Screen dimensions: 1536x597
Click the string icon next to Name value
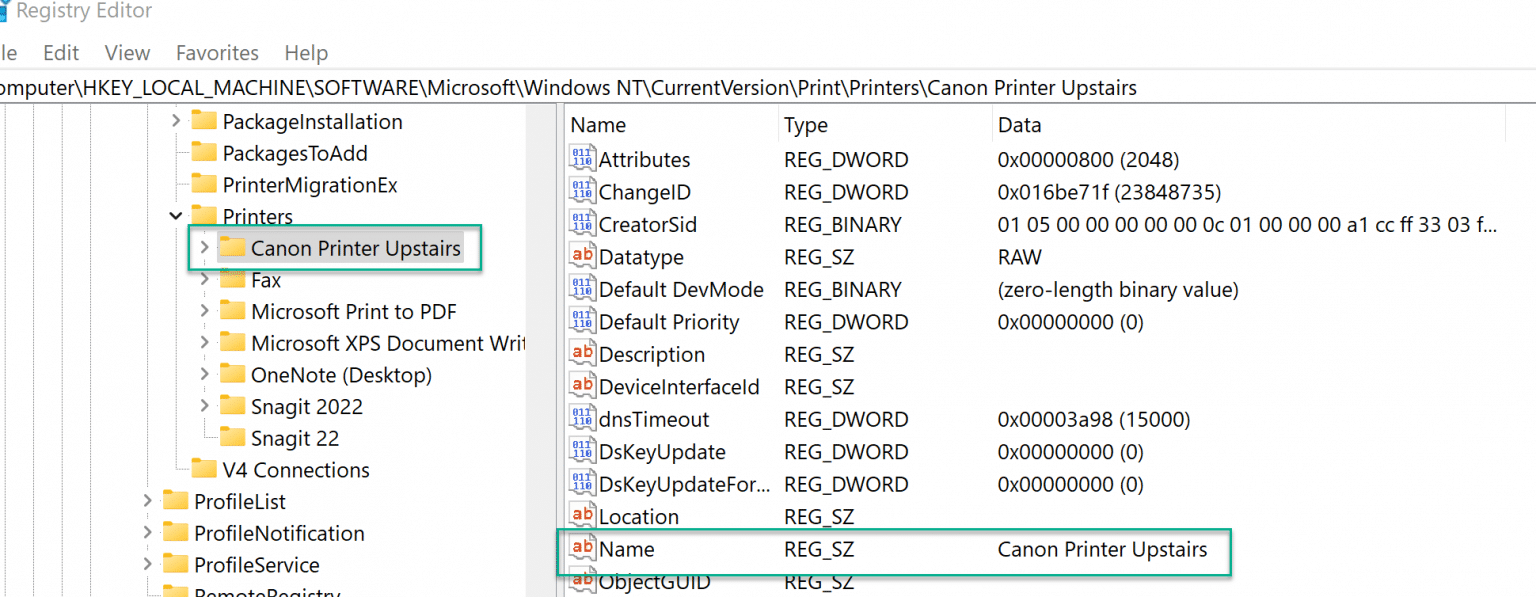pyautogui.click(x=582, y=549)
